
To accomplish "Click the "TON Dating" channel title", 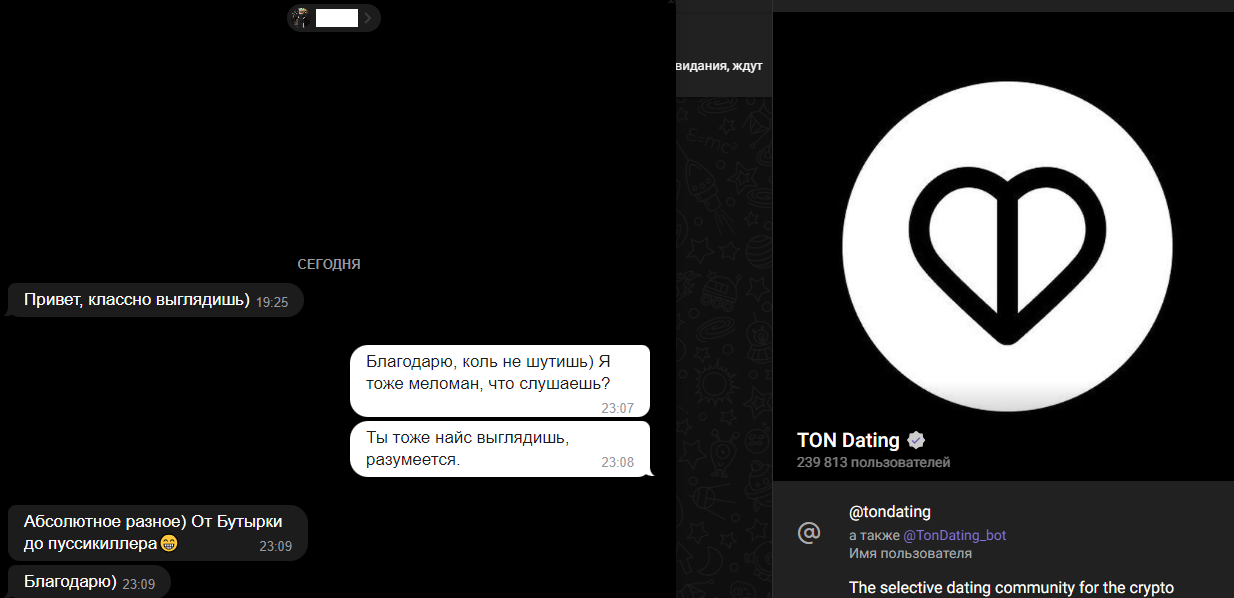I will (x=848, y=440).
